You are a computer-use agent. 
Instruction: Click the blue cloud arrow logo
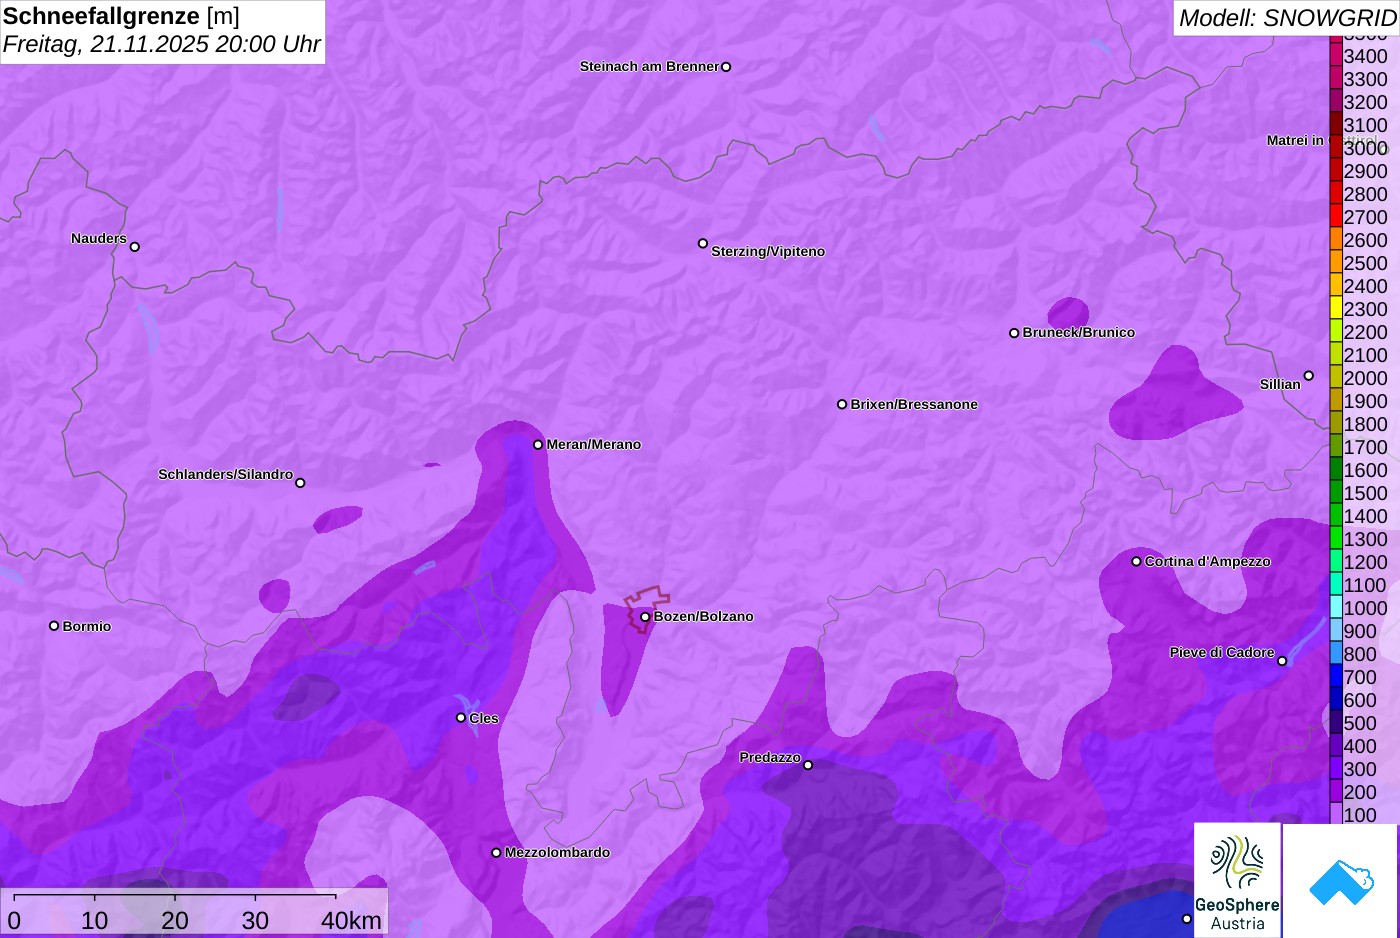(x=1340, y=881)
